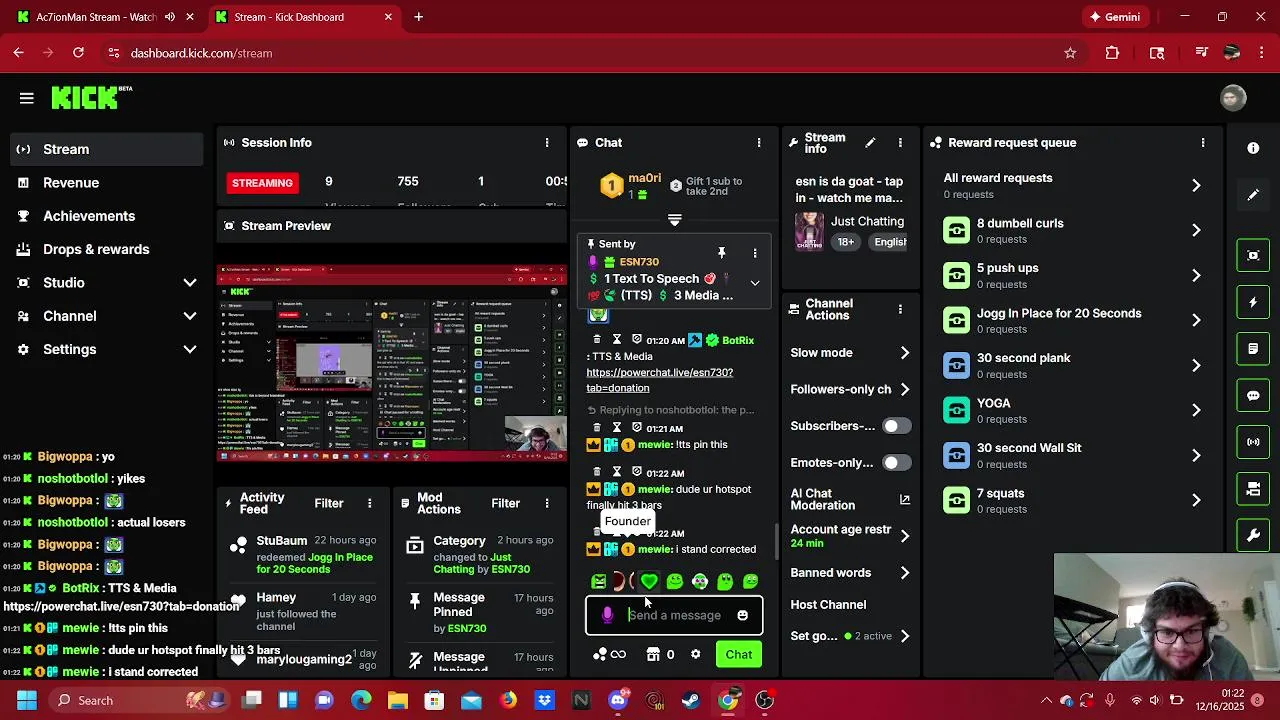This screenshot has width=1280, height=720.
Task: Open the channel shop icon below chat
Action: click(653, 655)
